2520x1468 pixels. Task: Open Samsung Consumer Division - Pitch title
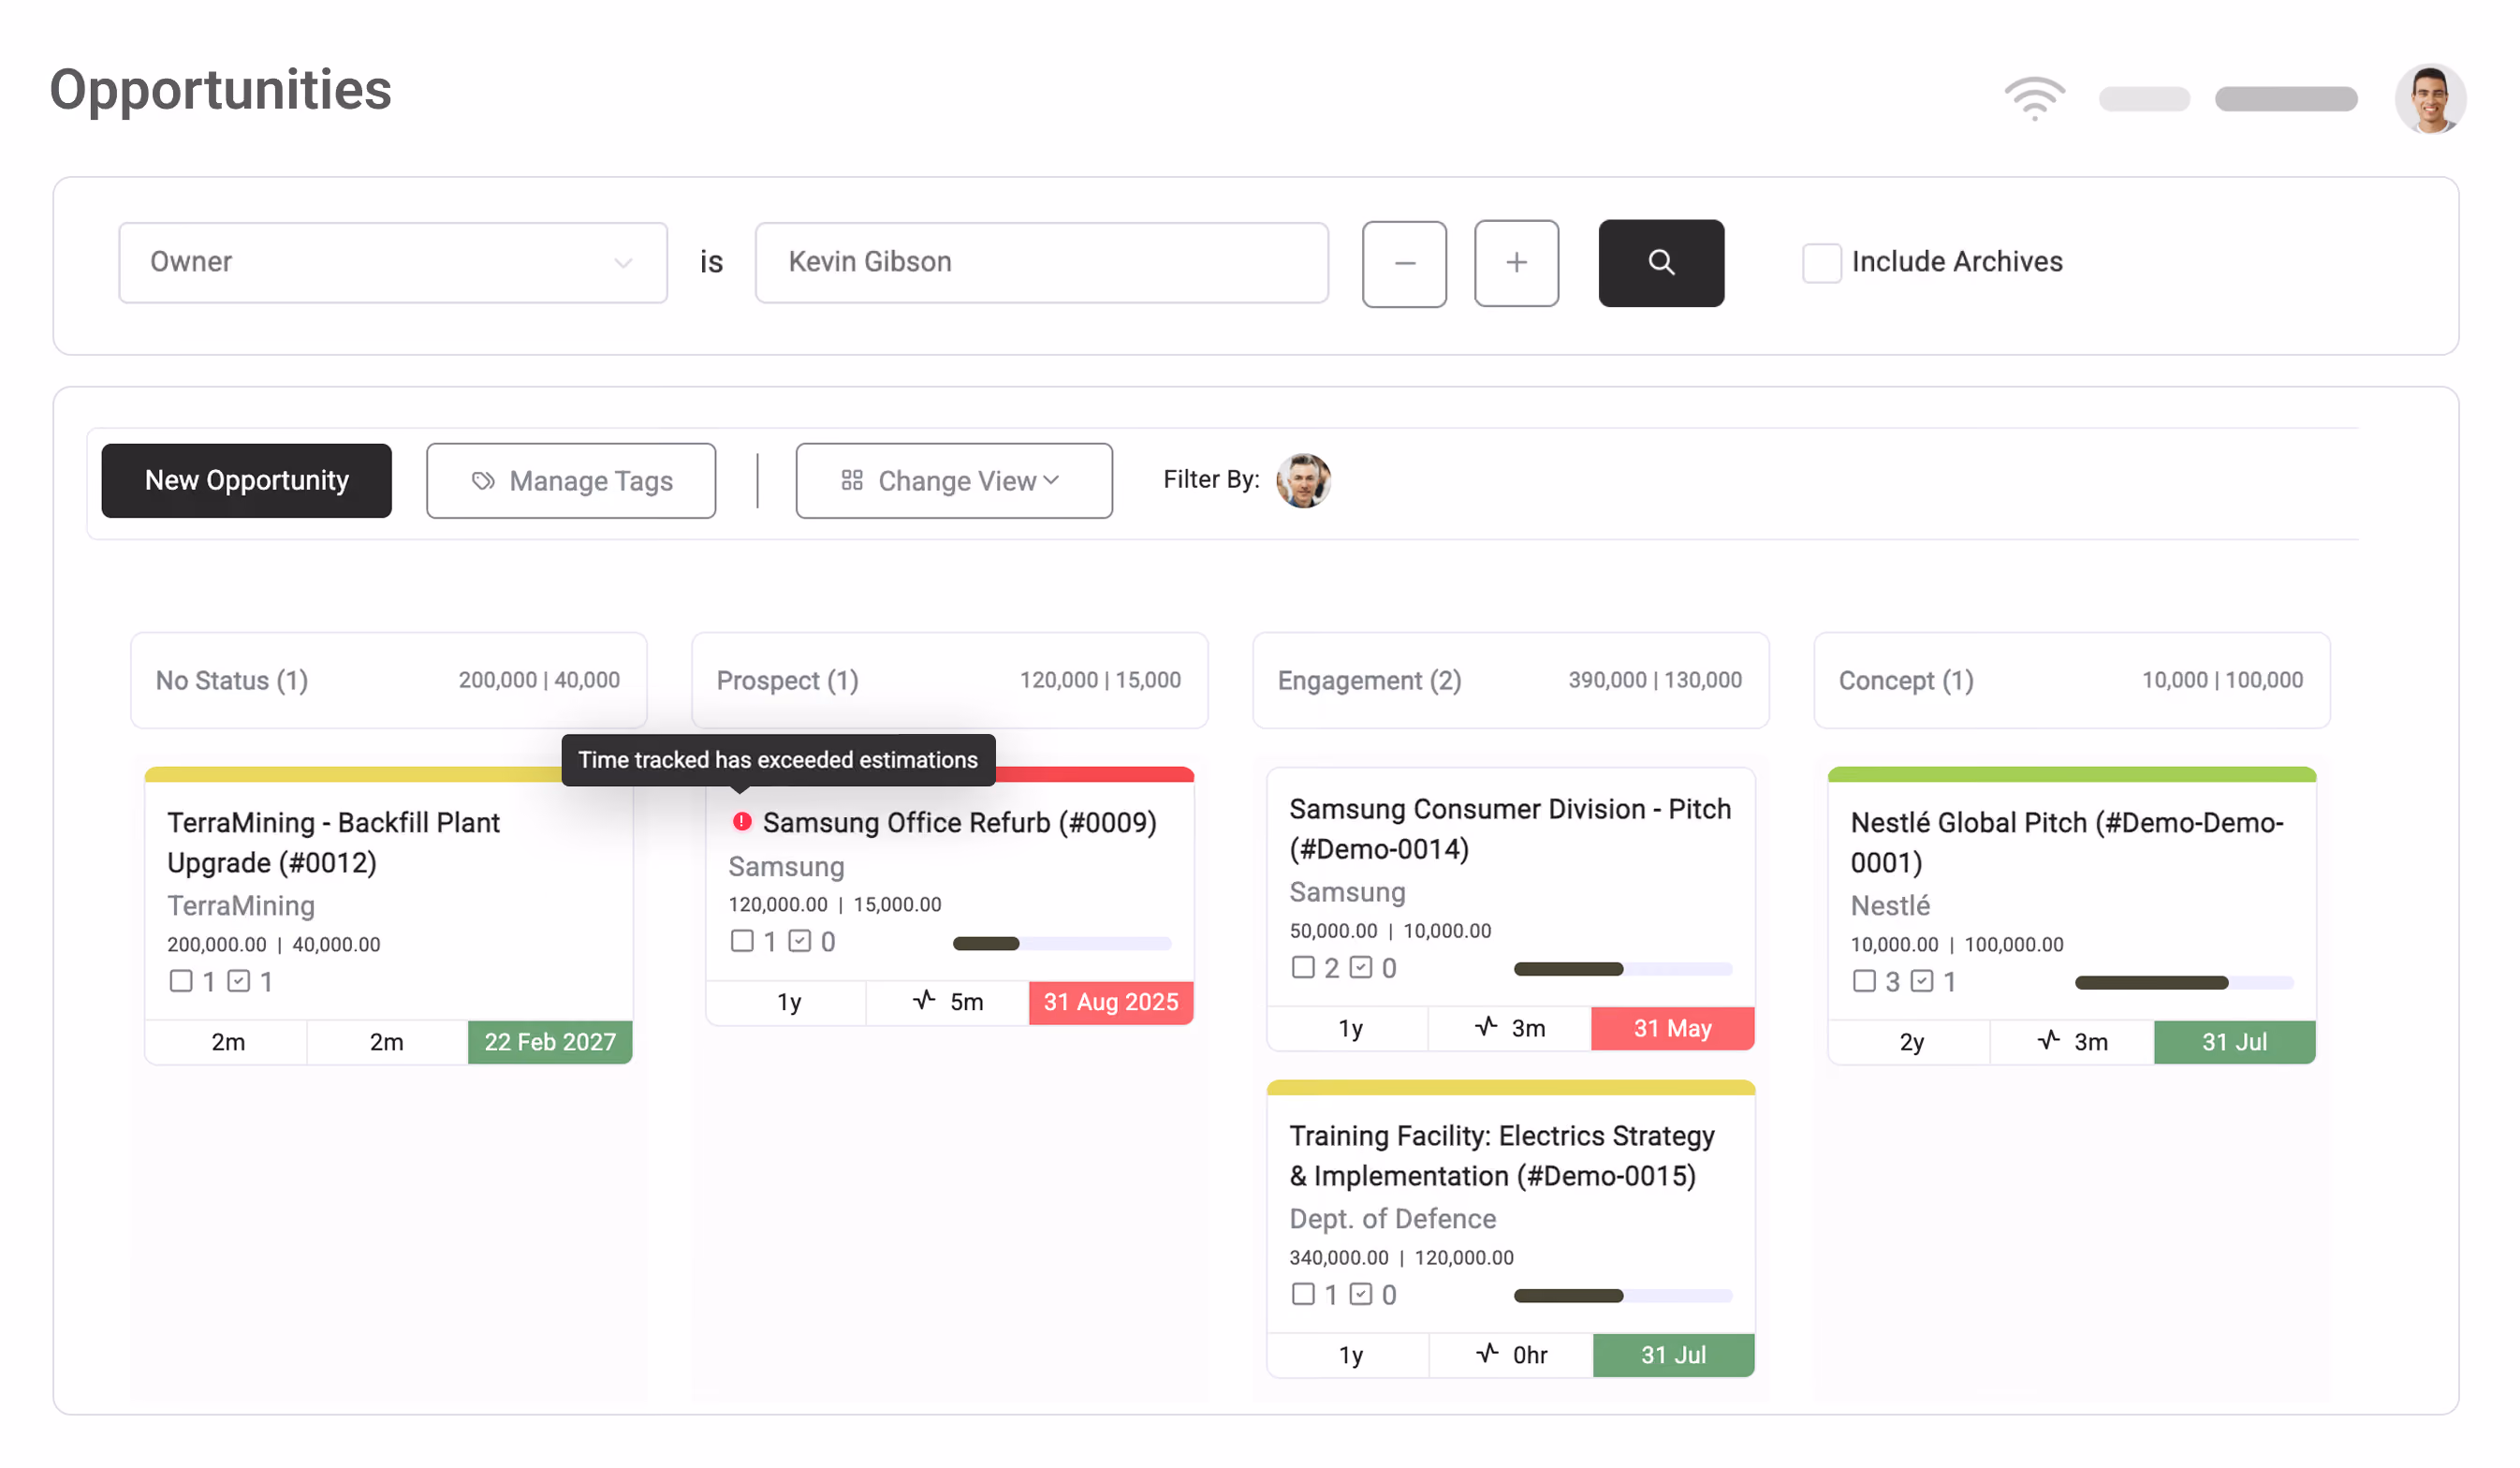point(1510,828)
